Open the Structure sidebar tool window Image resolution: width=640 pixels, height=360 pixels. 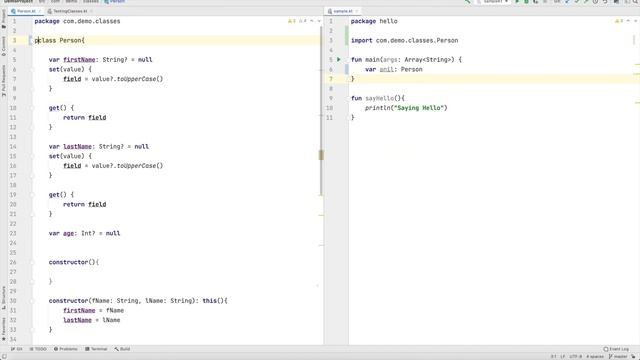point(4,297)
